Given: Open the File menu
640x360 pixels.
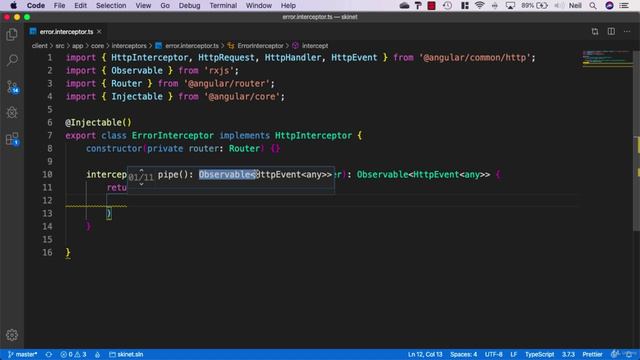Looking at the screenshot, I should pos(59,5).
